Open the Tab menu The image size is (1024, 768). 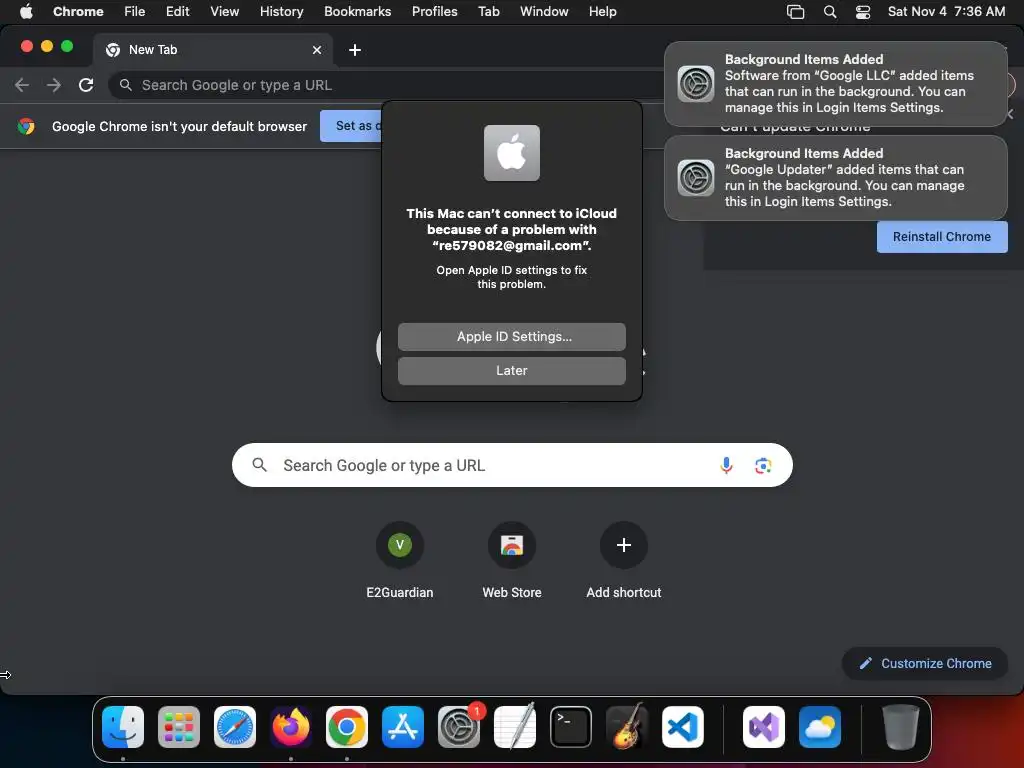pyautogui.click(x=488, y=12)
